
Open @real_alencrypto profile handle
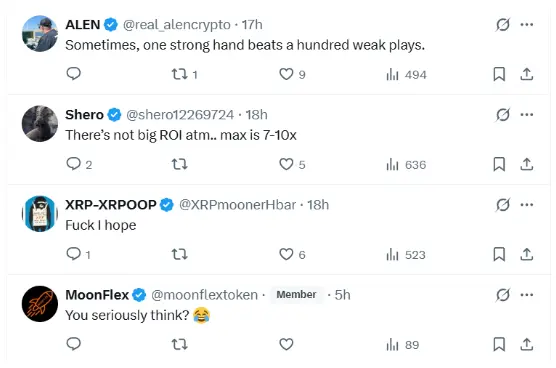177,25
